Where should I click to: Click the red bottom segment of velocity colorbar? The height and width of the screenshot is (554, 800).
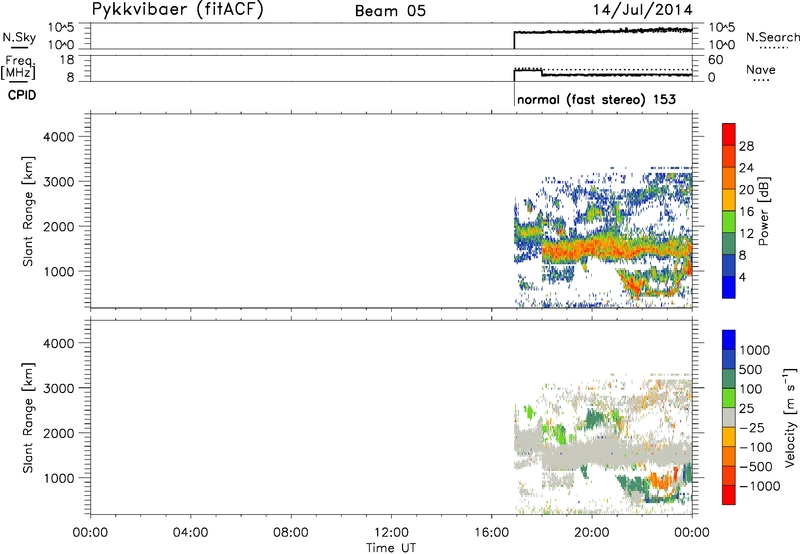729,495
